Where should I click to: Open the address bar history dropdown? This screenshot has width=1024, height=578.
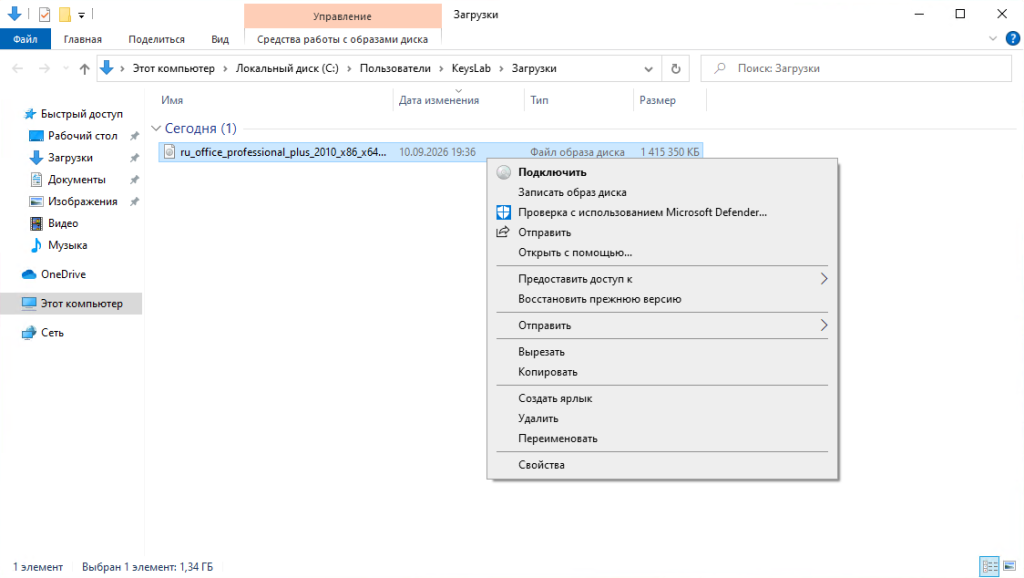tap(648, 69)
